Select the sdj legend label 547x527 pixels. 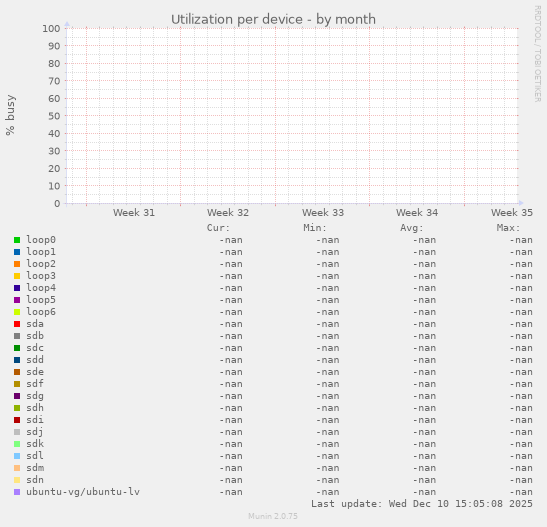35,432
